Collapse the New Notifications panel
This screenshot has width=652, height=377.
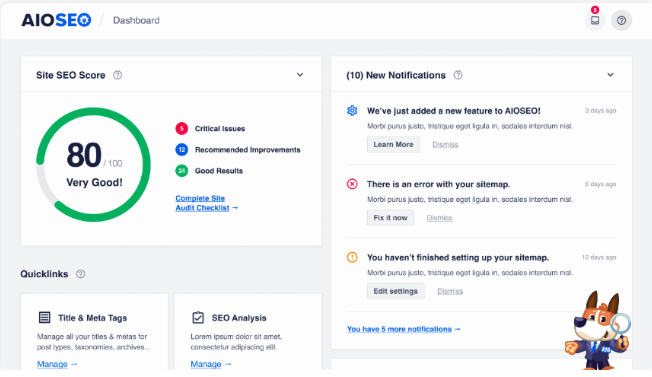(x=610, y=75)
